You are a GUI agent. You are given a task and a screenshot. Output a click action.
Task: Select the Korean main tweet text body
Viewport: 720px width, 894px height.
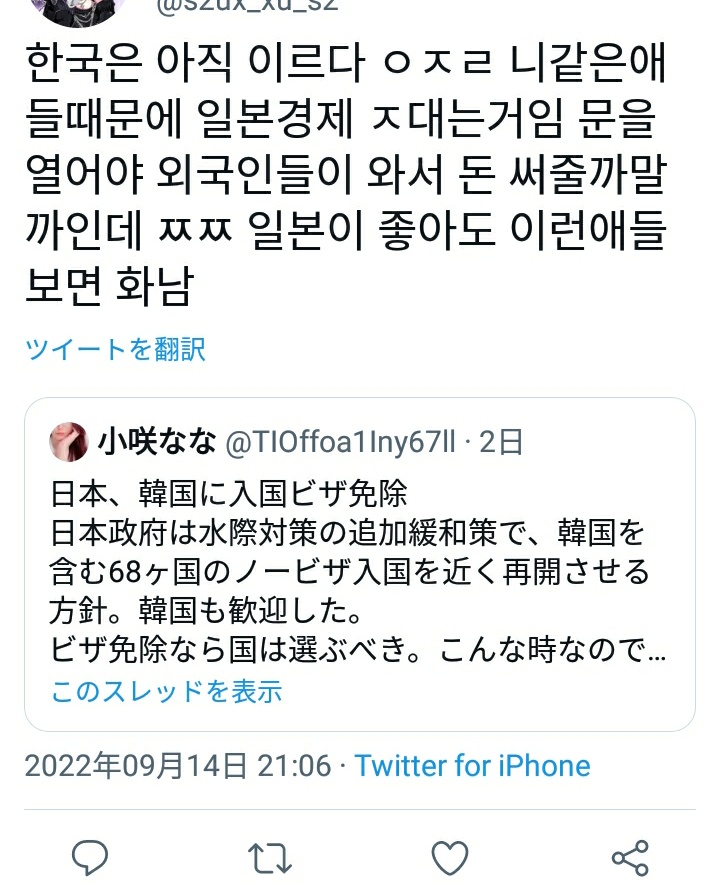click(345, 173)
